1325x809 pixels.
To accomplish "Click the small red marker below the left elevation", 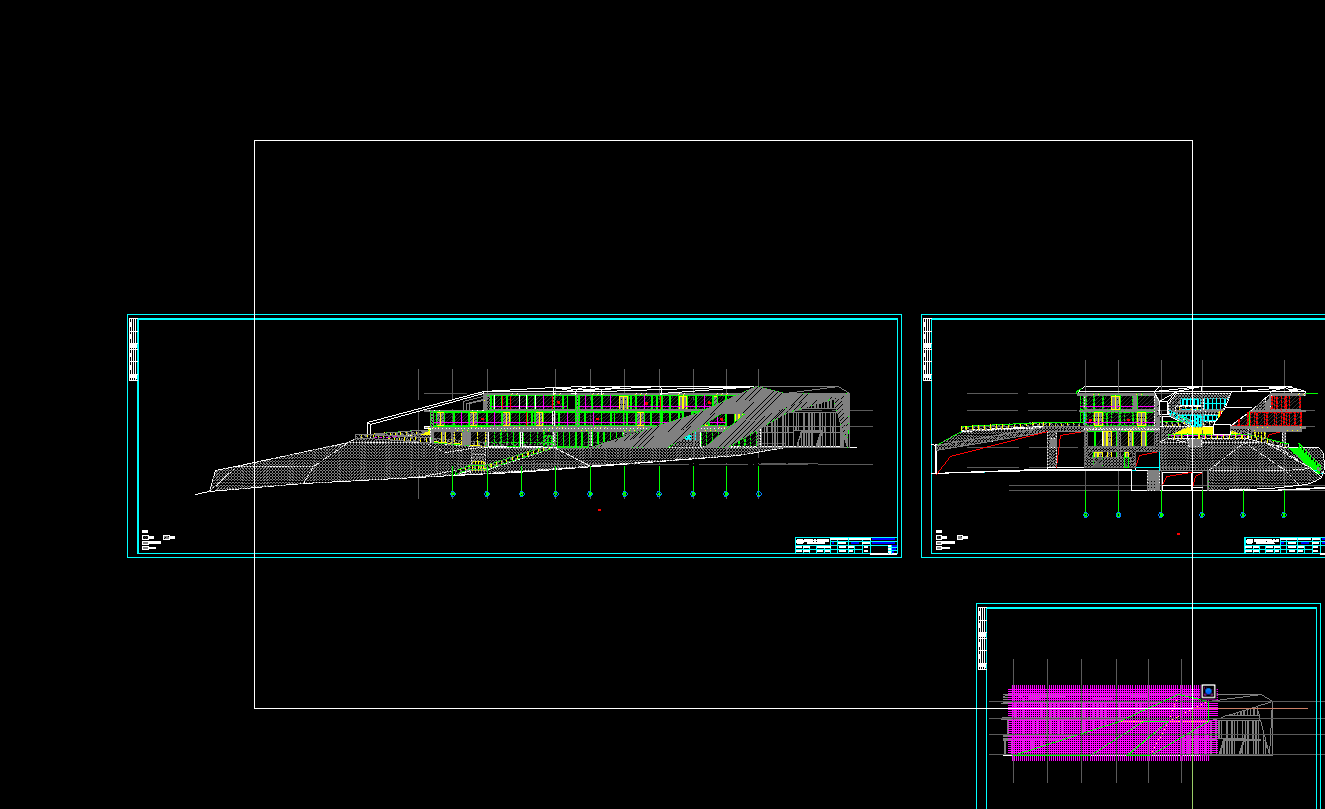I will tap(599, 510).
